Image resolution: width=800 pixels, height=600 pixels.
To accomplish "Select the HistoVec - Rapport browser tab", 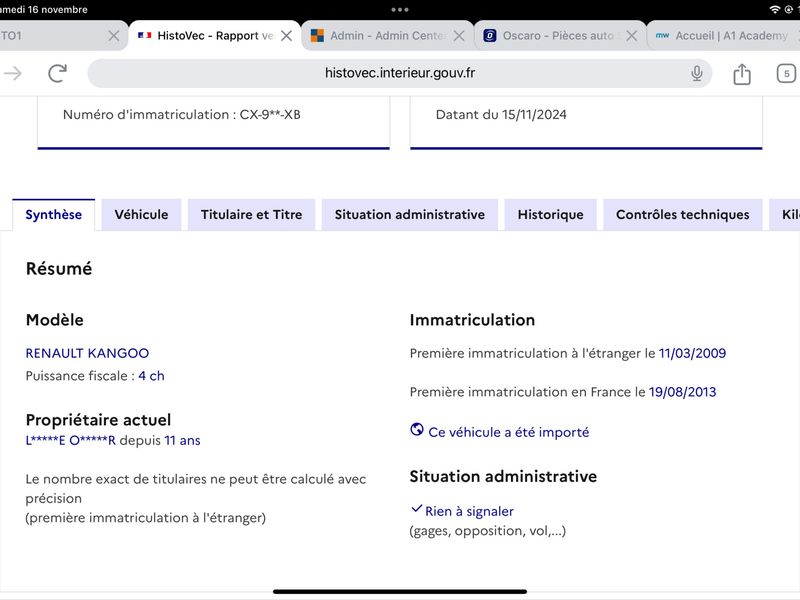I will (215, 36).
